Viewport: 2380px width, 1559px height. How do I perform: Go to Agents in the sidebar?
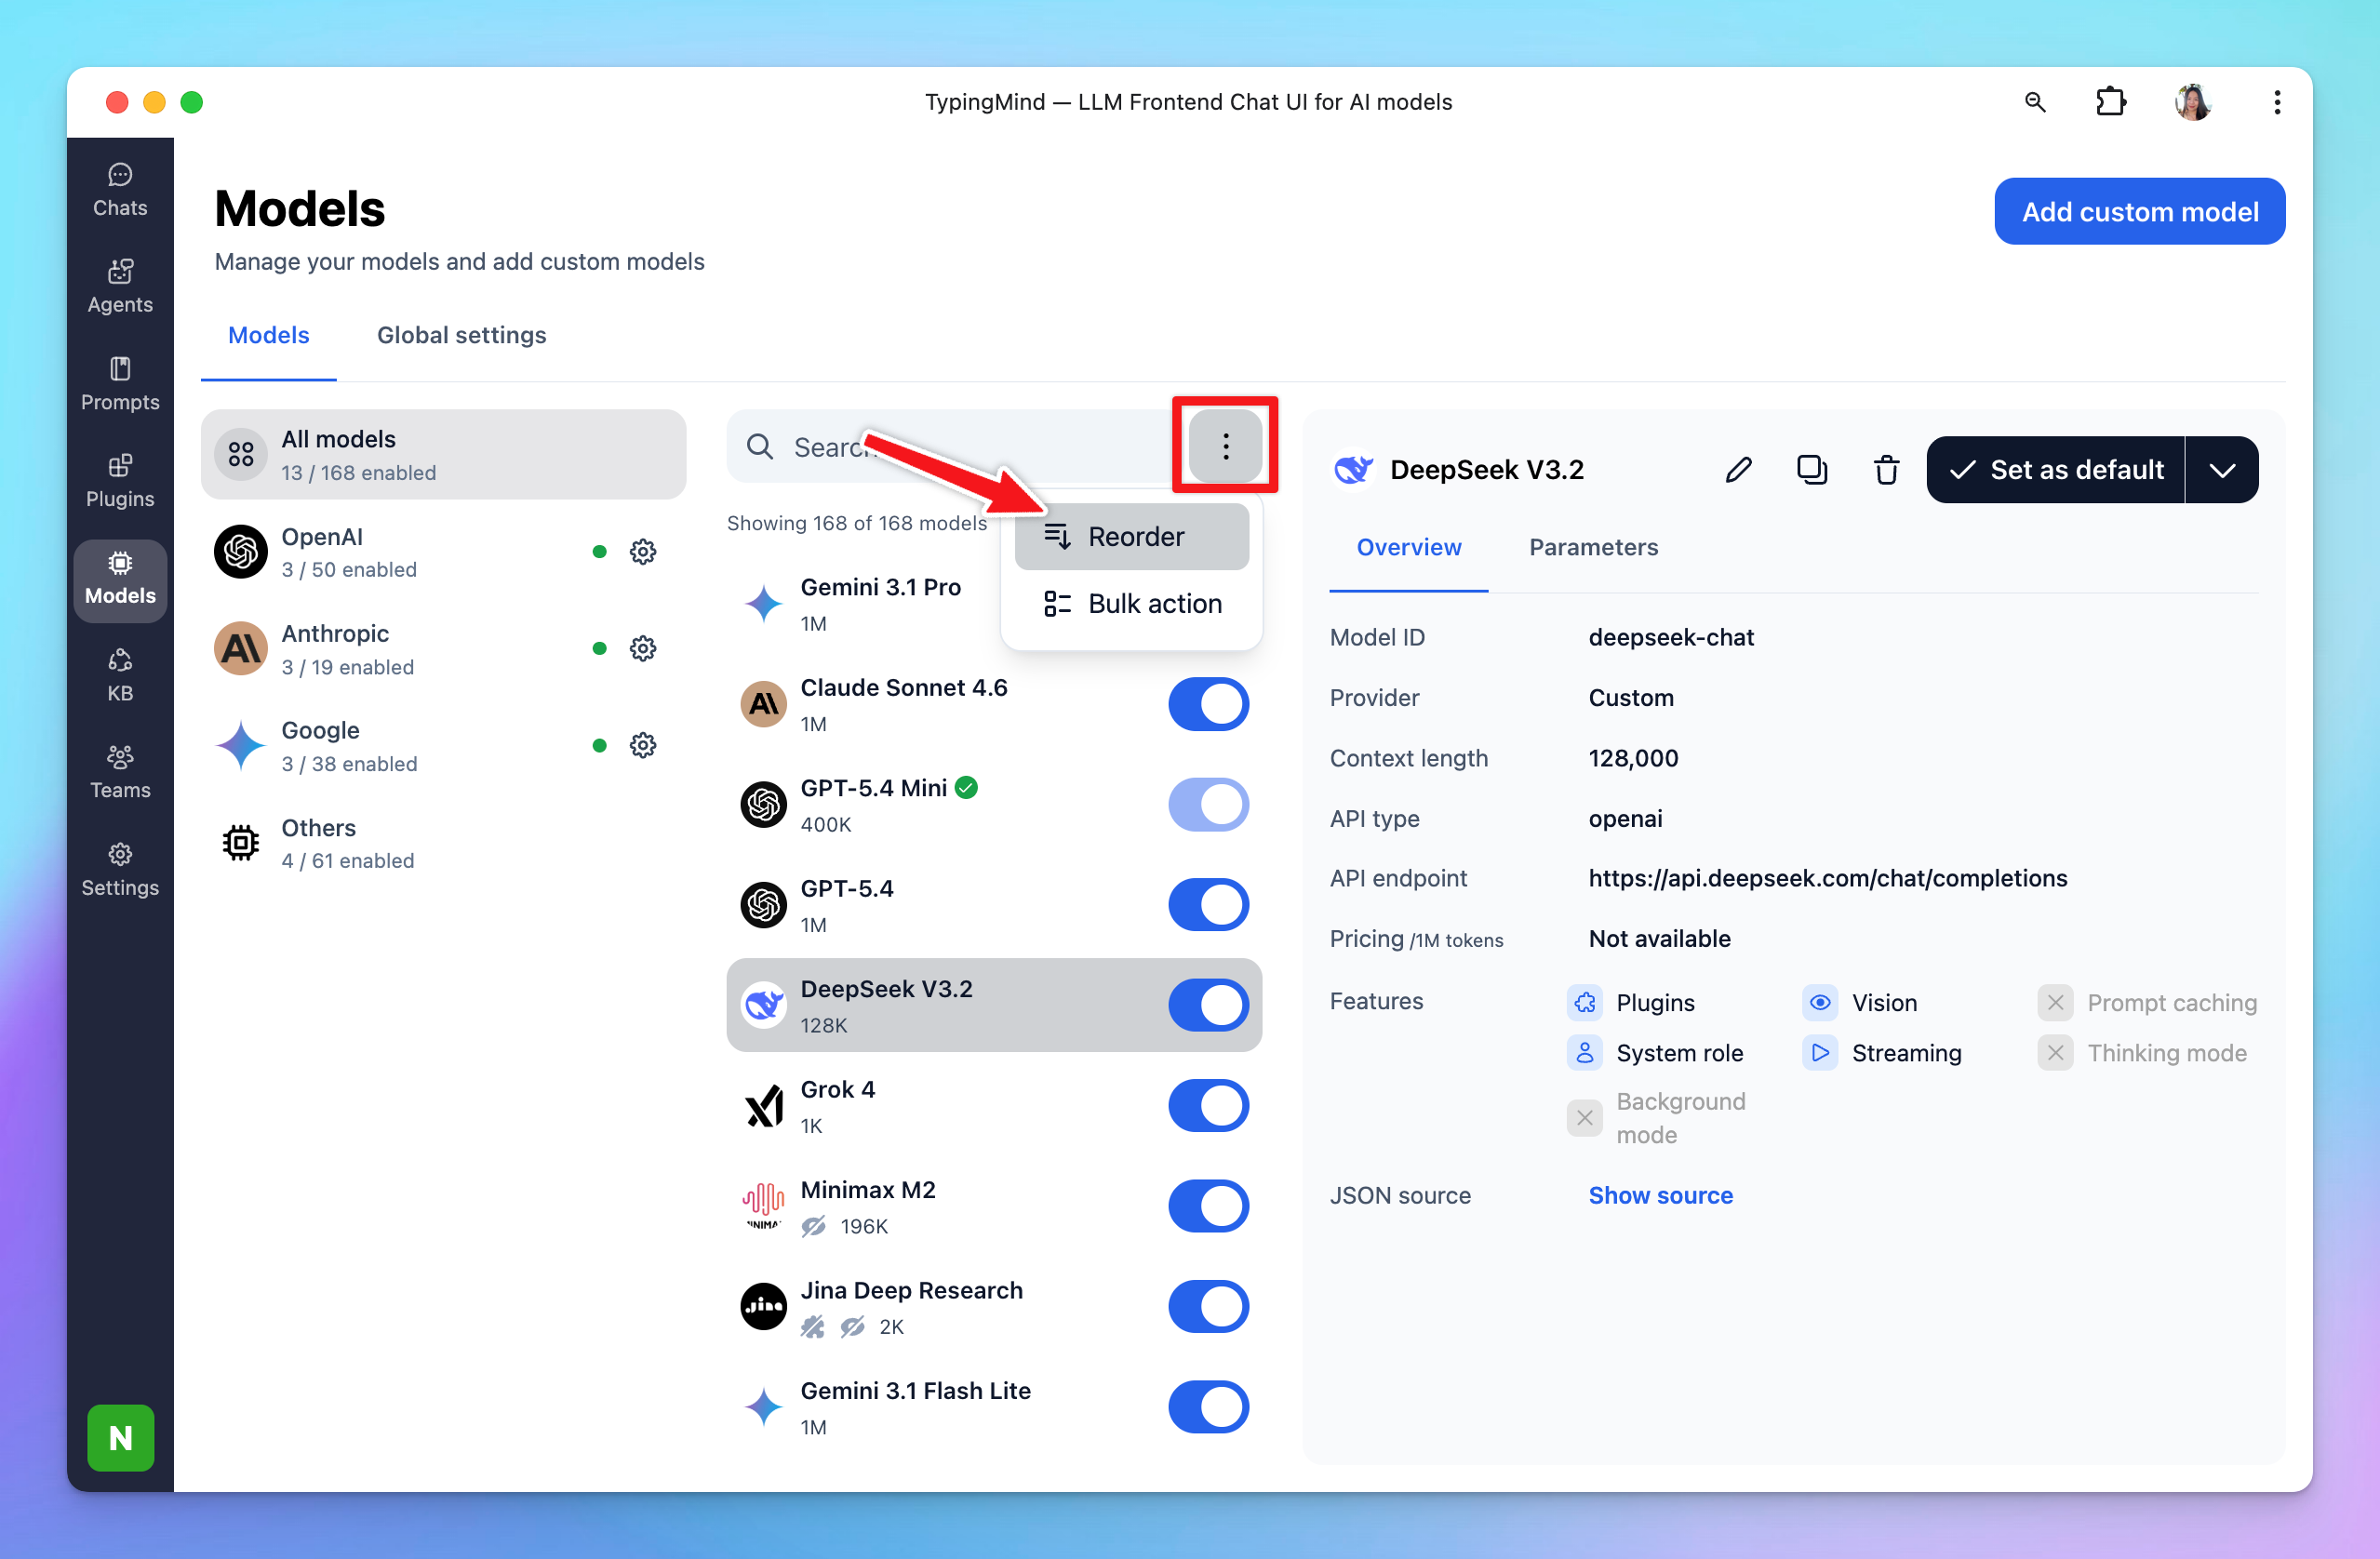[120, 287]
